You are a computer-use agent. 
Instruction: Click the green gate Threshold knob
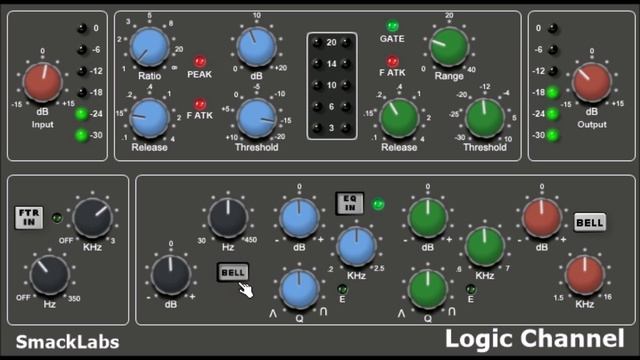point(485,118)
